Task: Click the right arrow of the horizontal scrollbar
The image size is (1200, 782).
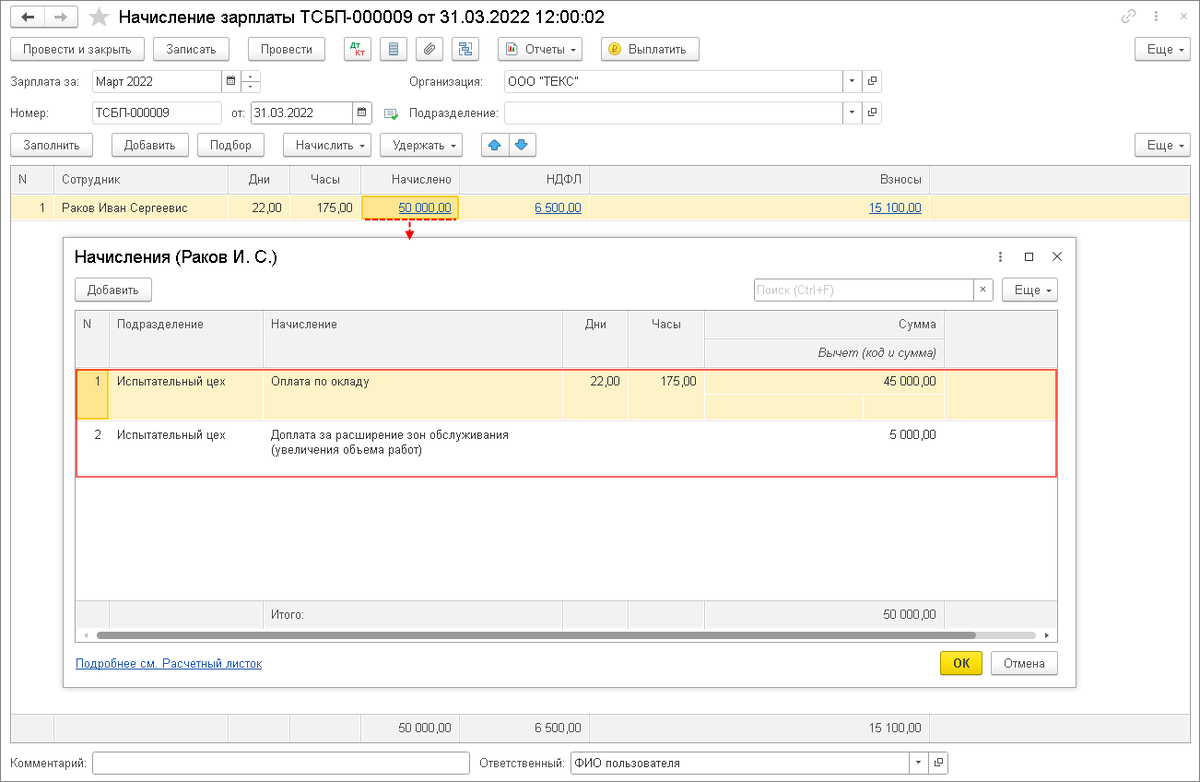Action: 1048,636
